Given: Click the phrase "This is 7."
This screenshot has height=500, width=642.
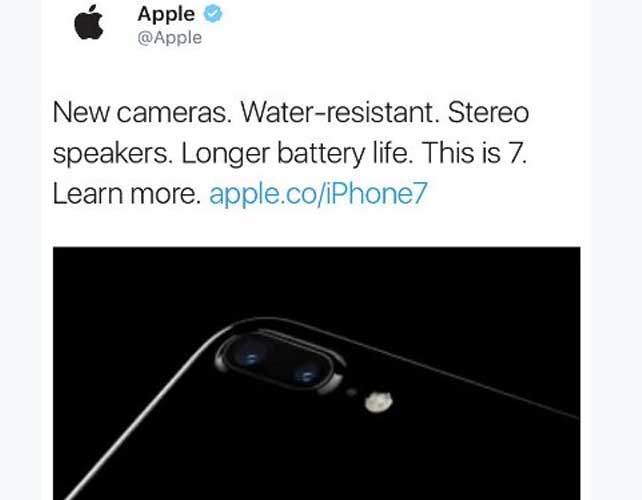Looking at the screenshot, I should (x=474, y=152).
